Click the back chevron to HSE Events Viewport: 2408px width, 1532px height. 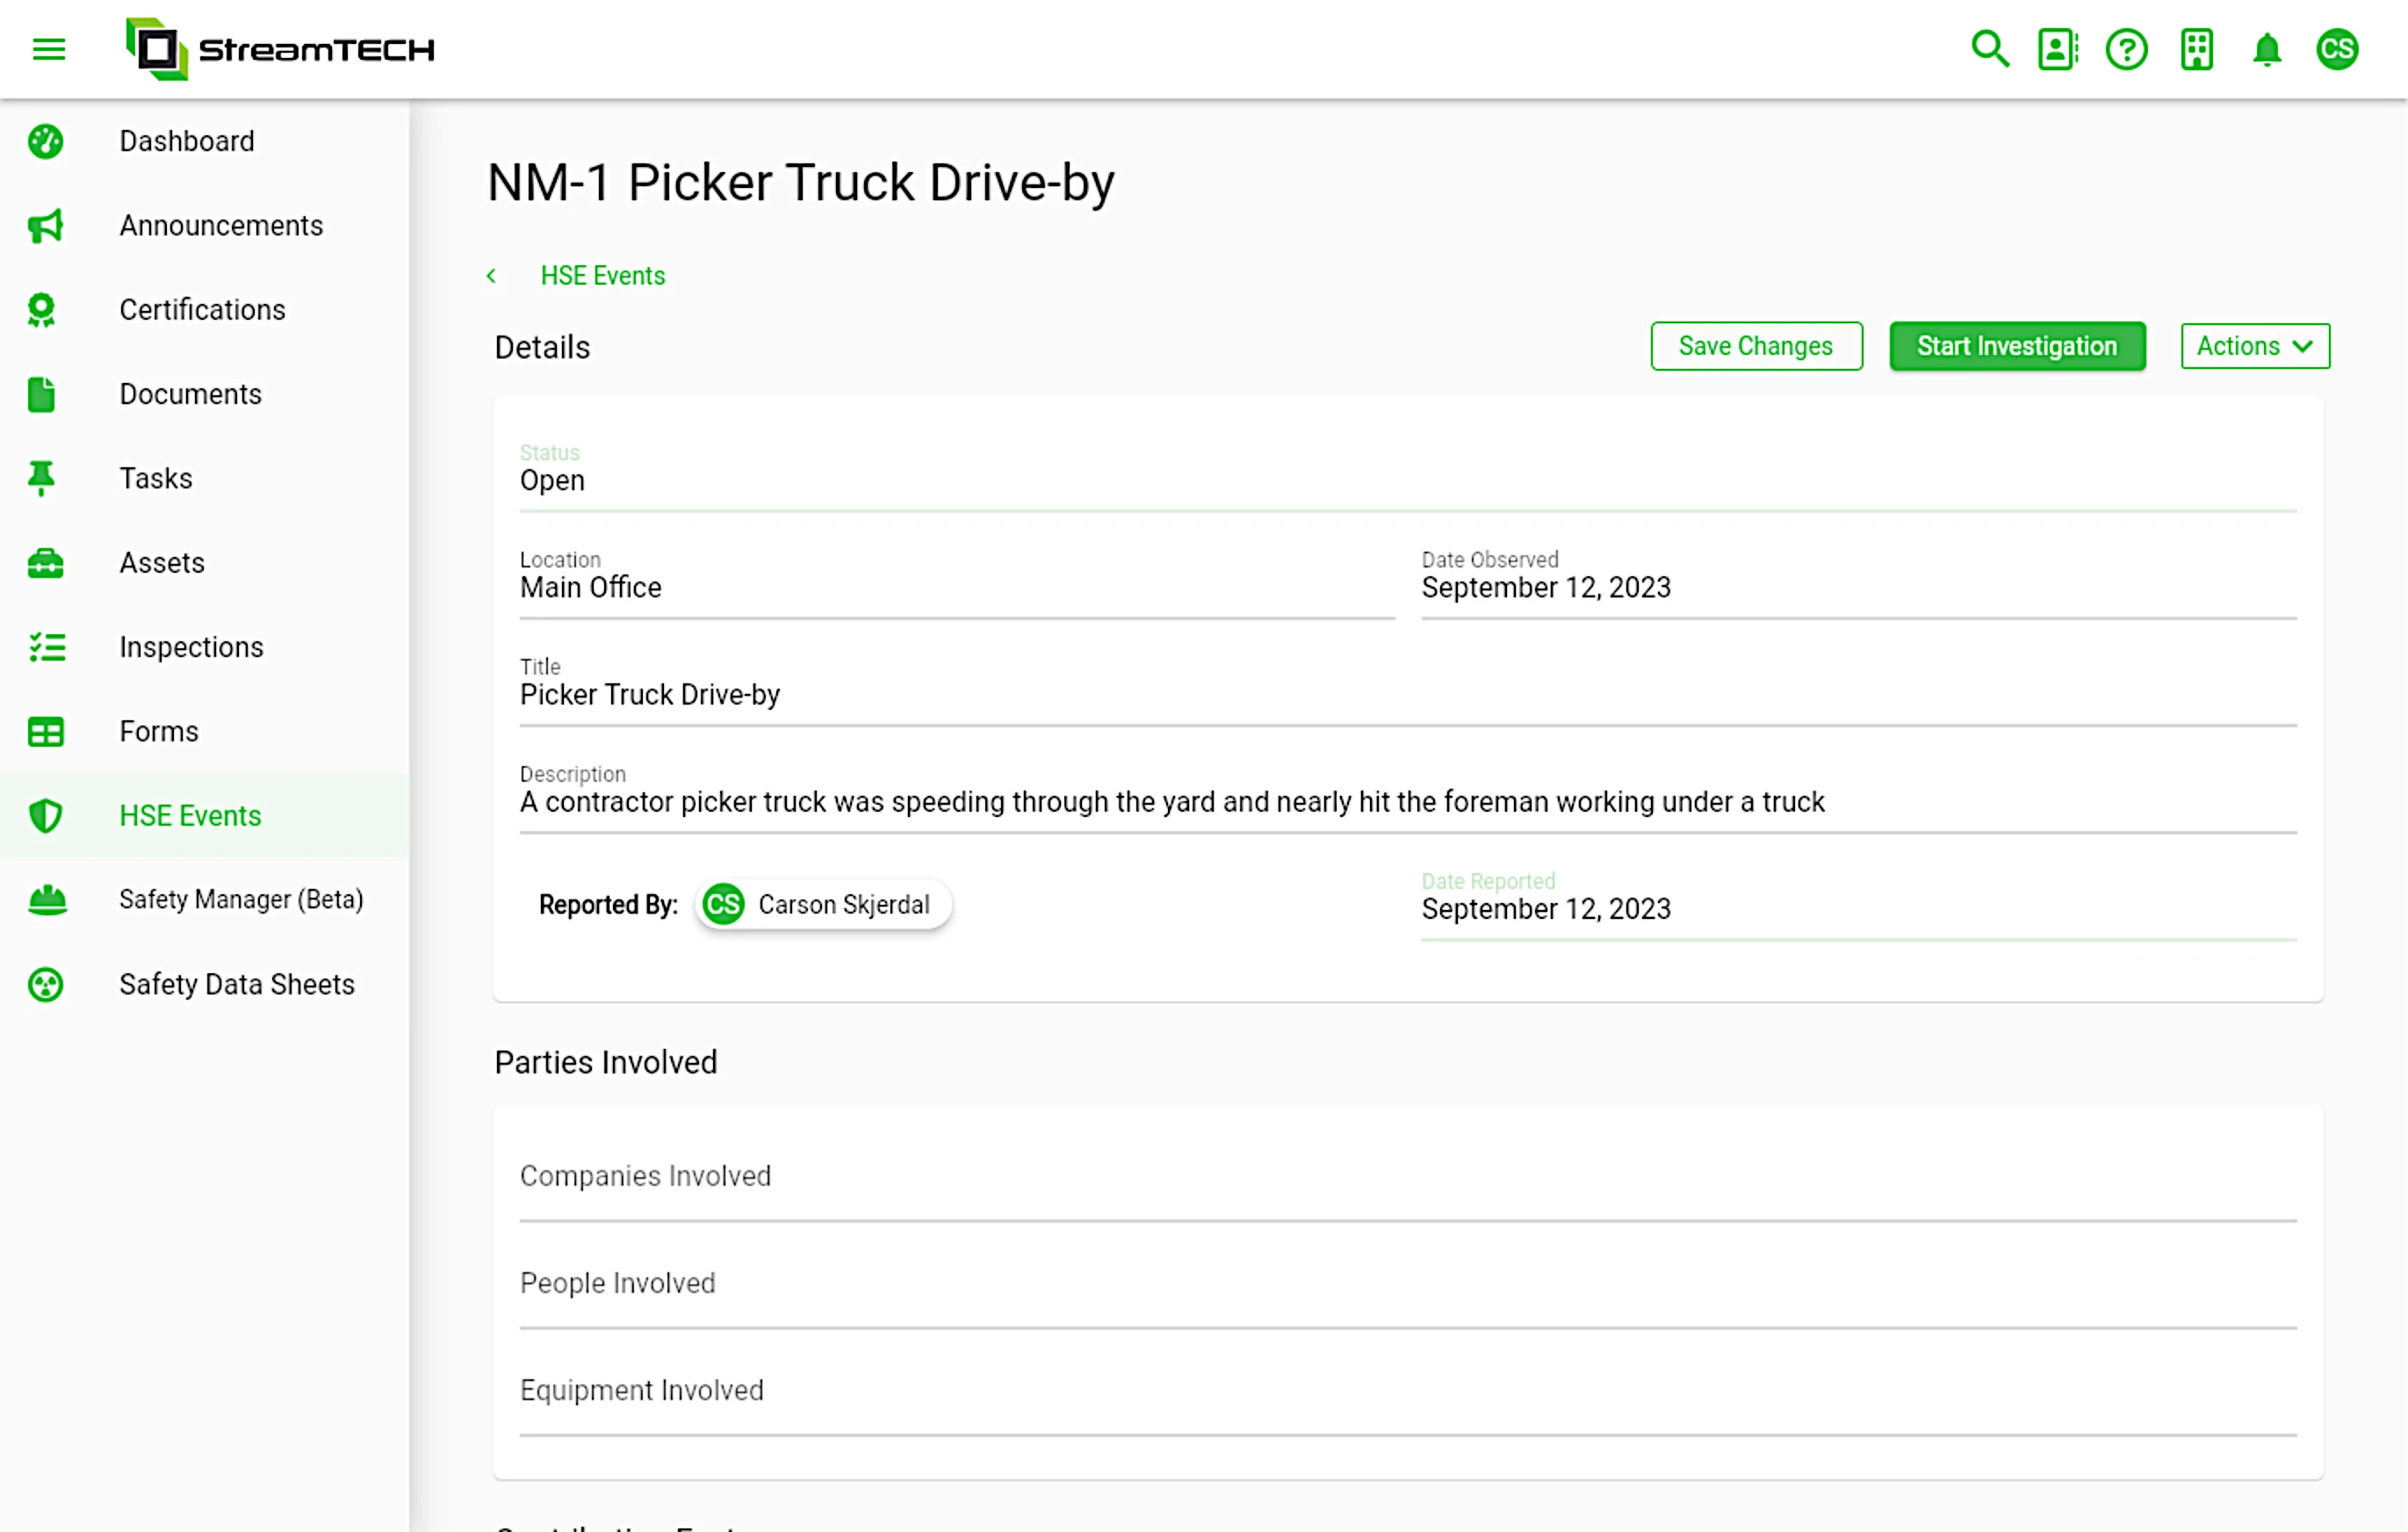click(492, 276)
